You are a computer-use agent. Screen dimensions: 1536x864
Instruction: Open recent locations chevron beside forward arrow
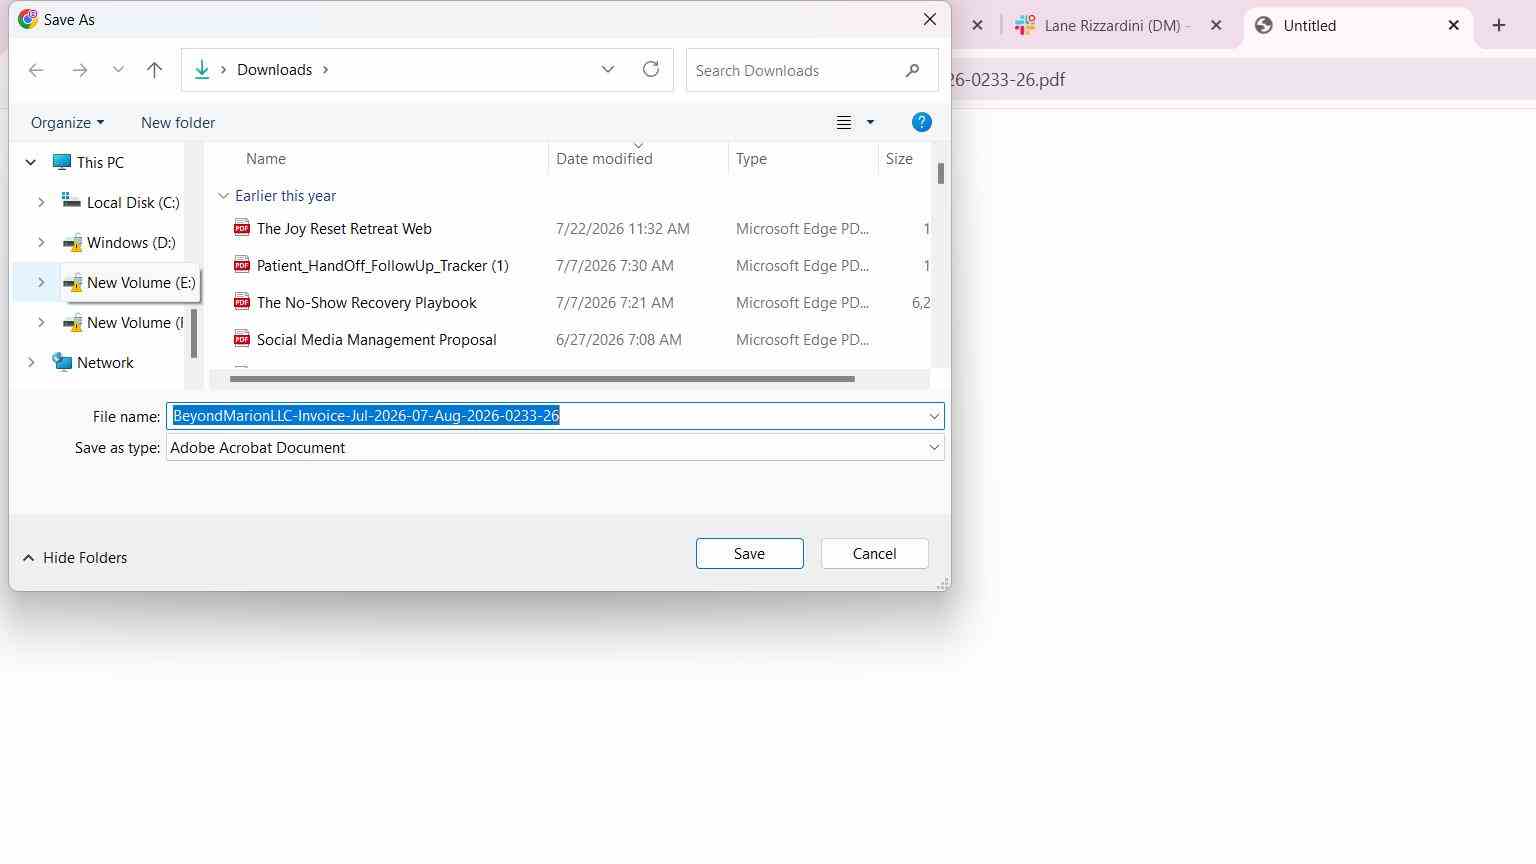118,70
